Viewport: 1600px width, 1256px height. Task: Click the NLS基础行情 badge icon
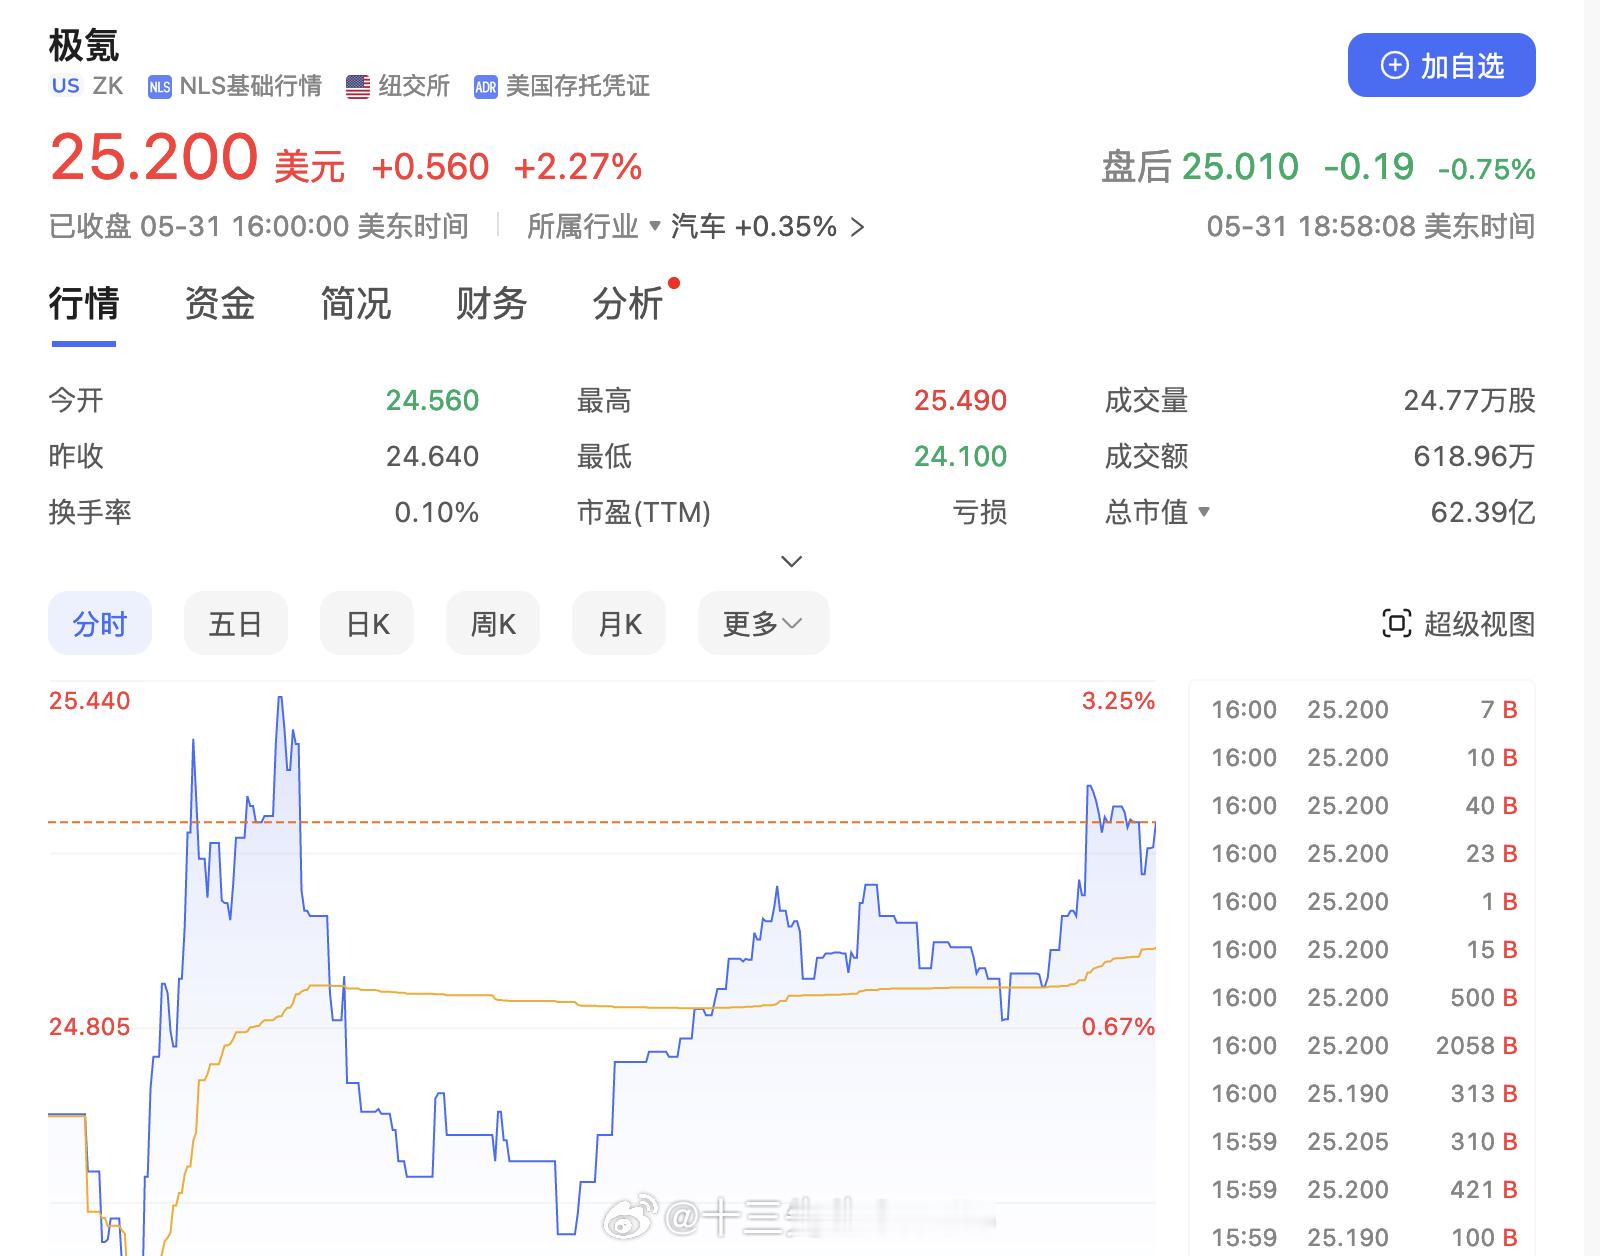(x=159, y=87)
